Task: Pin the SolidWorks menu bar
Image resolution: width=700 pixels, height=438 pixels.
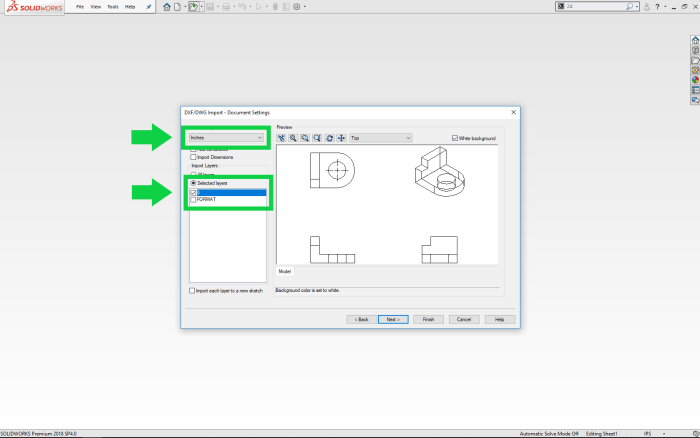Action: pos(149,7)
